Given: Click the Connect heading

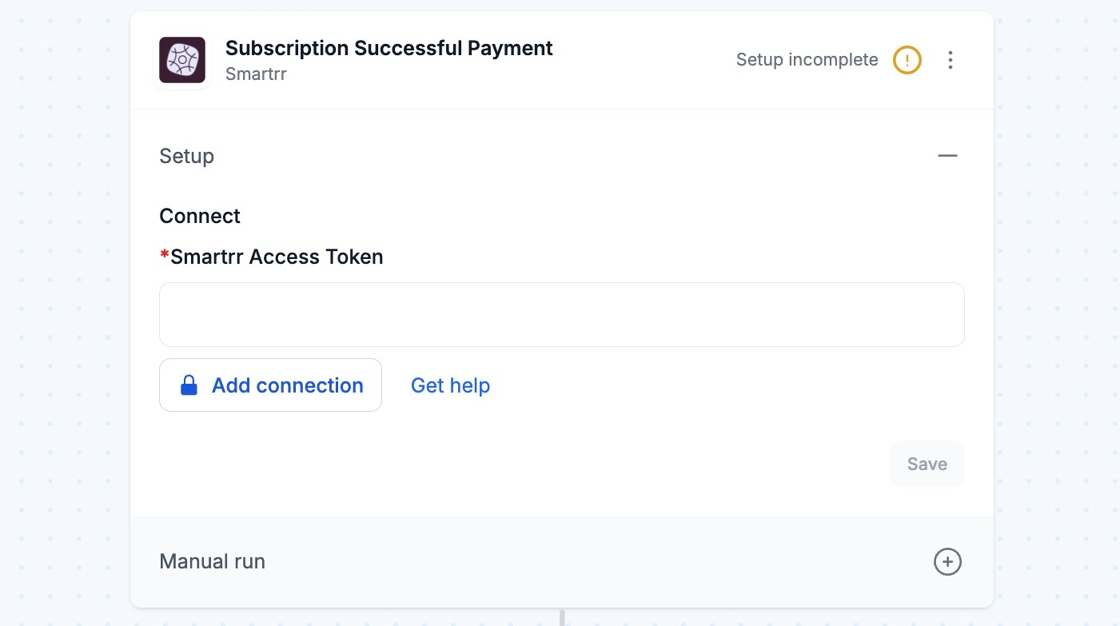Looking at the screenshot, I should click(x=200, y=216).
